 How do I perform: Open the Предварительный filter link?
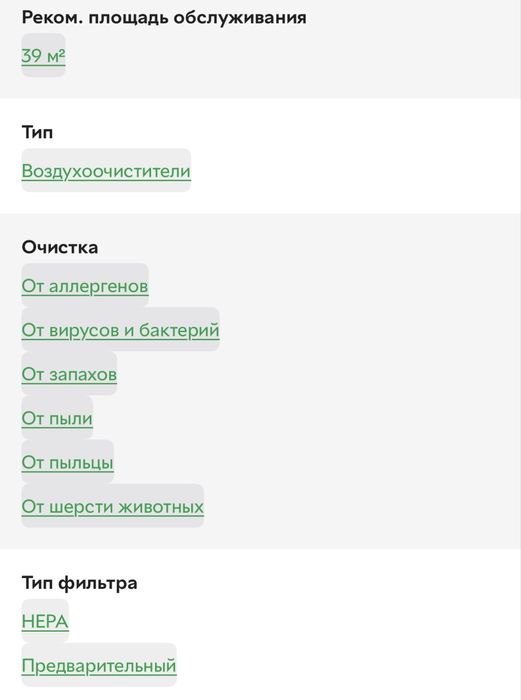coord(99,666)
